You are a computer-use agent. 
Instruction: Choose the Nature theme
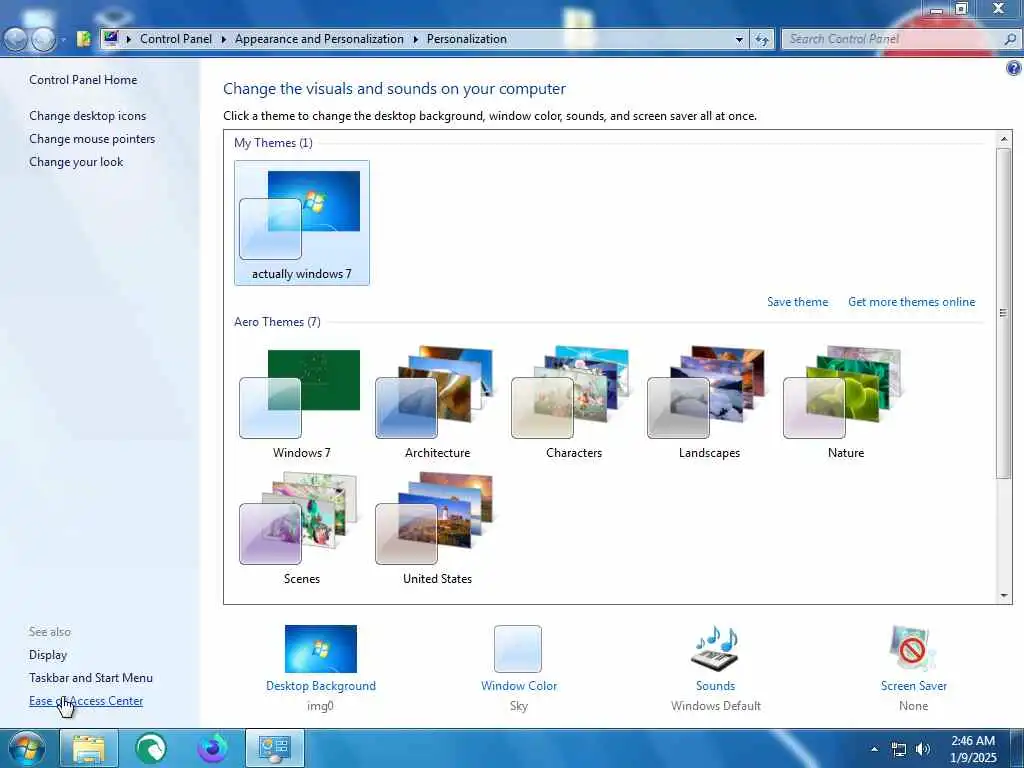click(x=845, y=402)
